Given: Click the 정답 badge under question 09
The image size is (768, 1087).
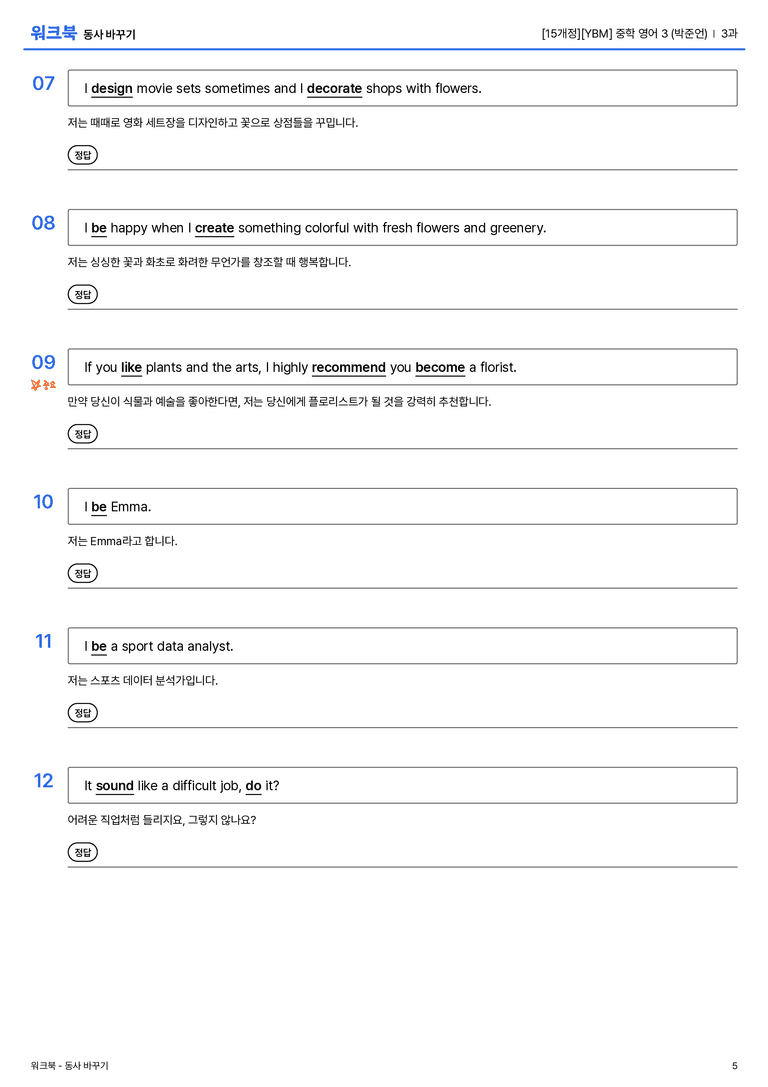Looking at the screenshot, I should (82, 433).
